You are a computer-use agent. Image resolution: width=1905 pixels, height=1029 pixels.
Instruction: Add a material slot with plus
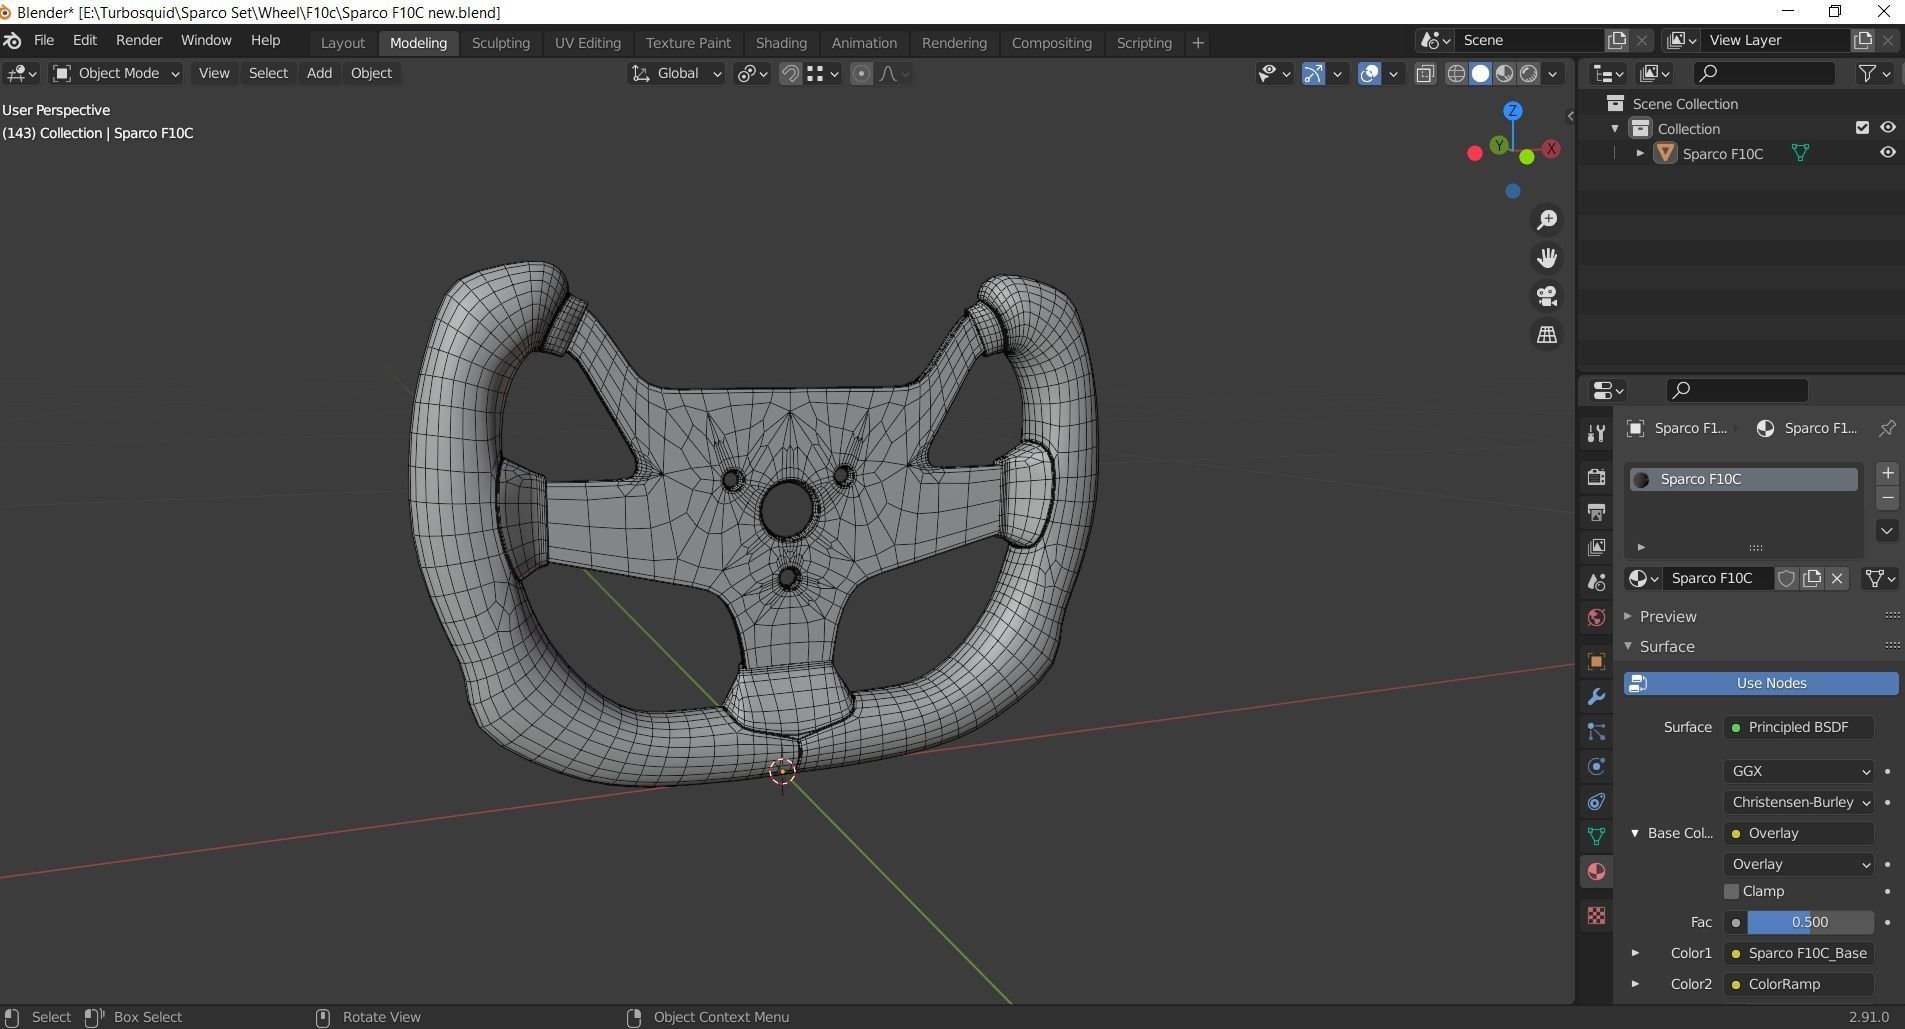click(1887, 473)
